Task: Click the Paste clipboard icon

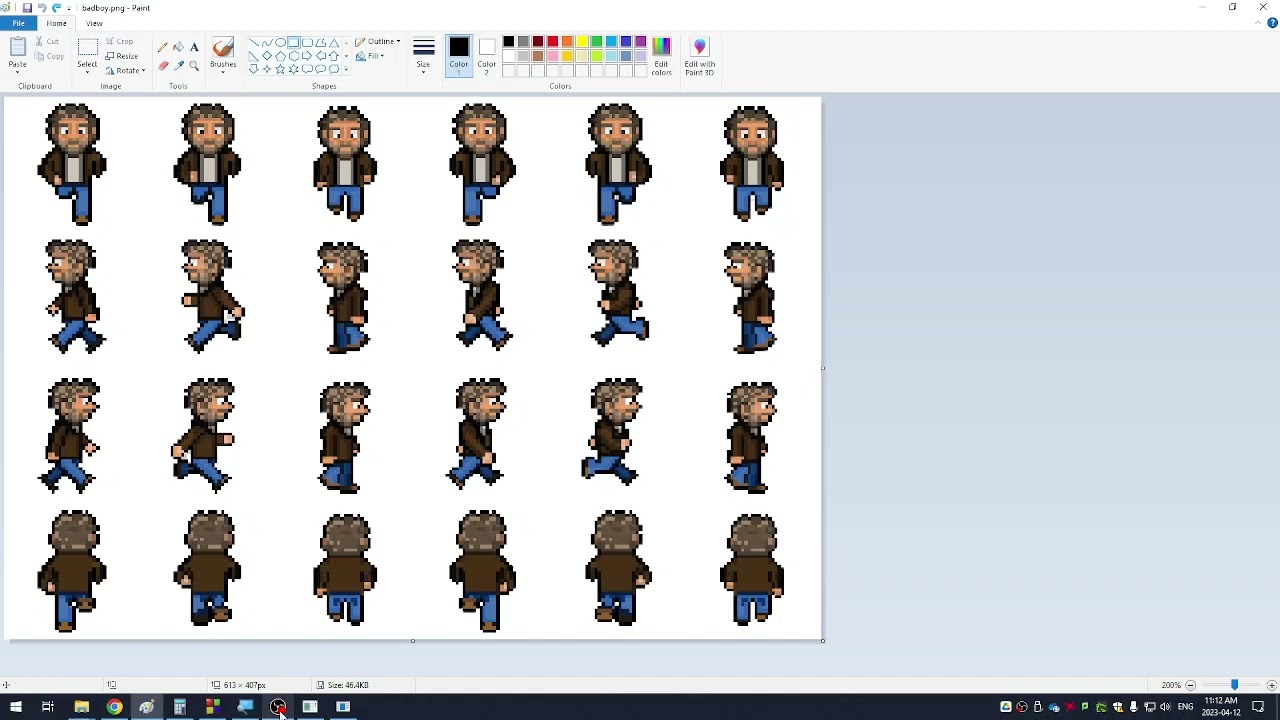Action: click(x=17, y=48)
